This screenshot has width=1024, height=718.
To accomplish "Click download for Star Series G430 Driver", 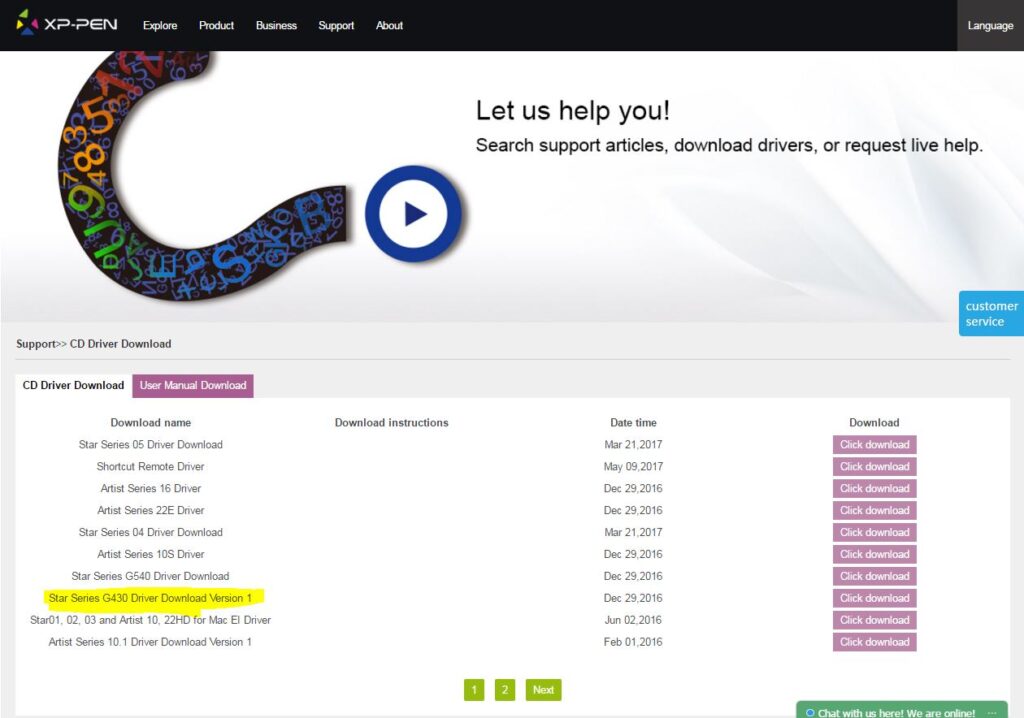I will (x=874, y=598).
